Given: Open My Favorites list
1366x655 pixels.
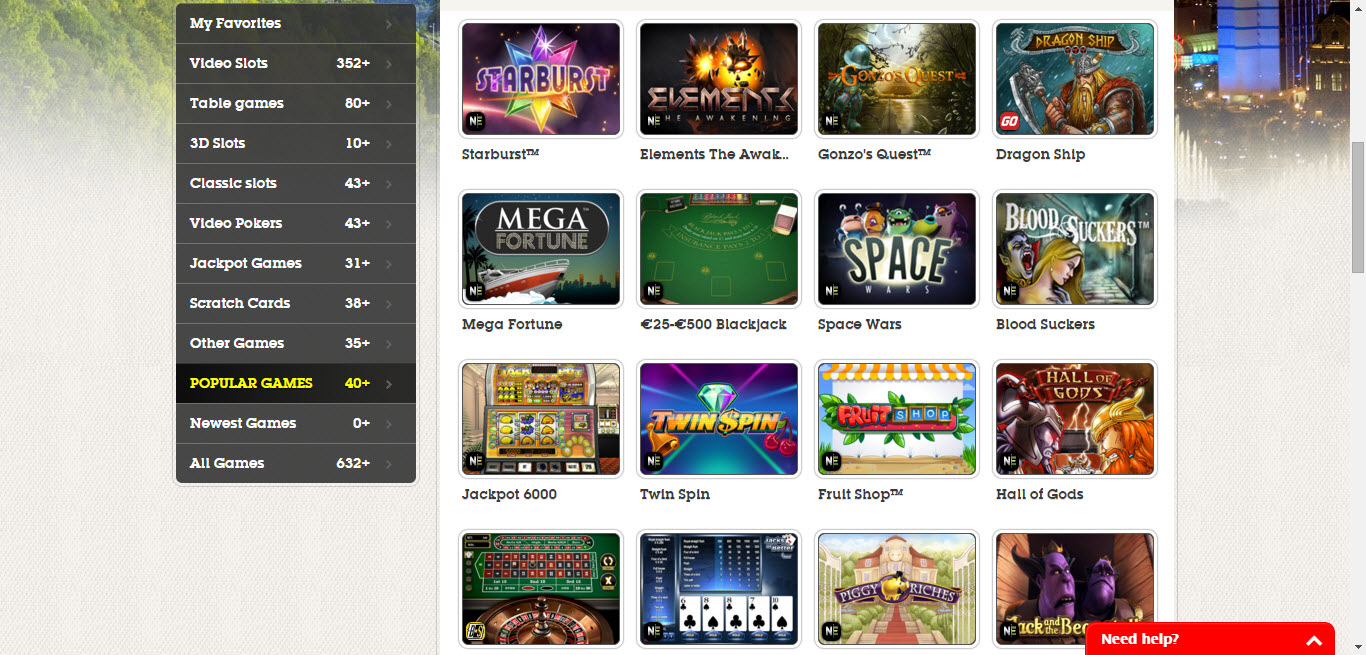Looking at the screenshot, I should click(x=296, y=24).
